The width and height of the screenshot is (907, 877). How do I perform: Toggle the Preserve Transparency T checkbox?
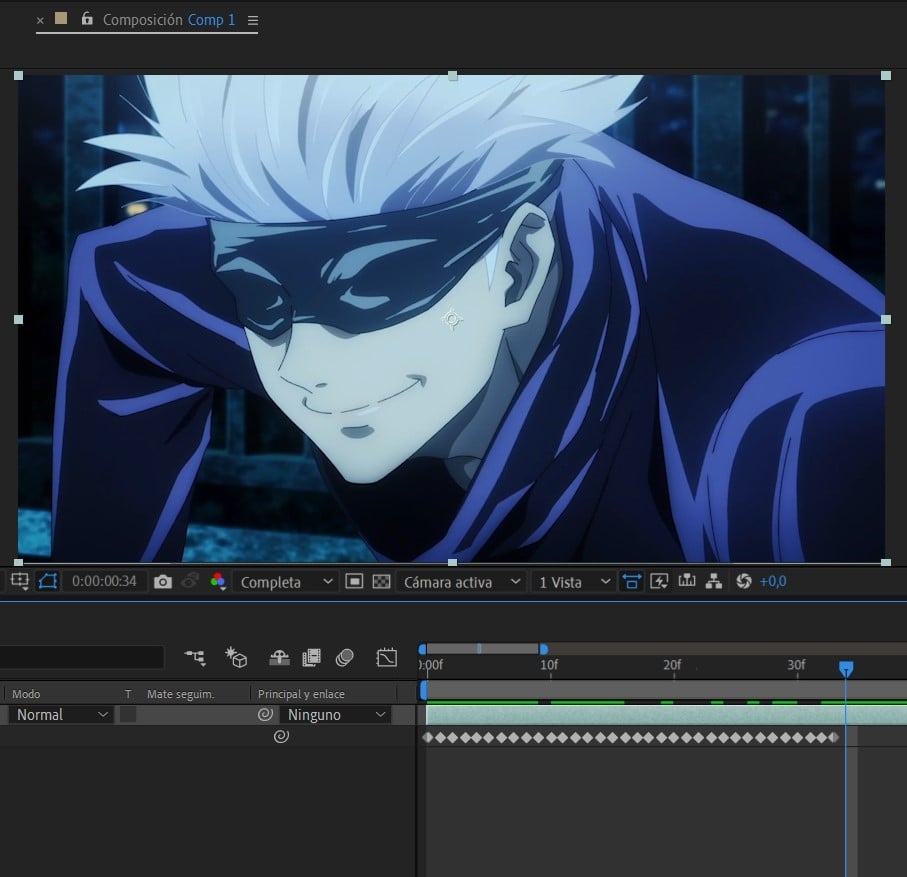[128, 714]
